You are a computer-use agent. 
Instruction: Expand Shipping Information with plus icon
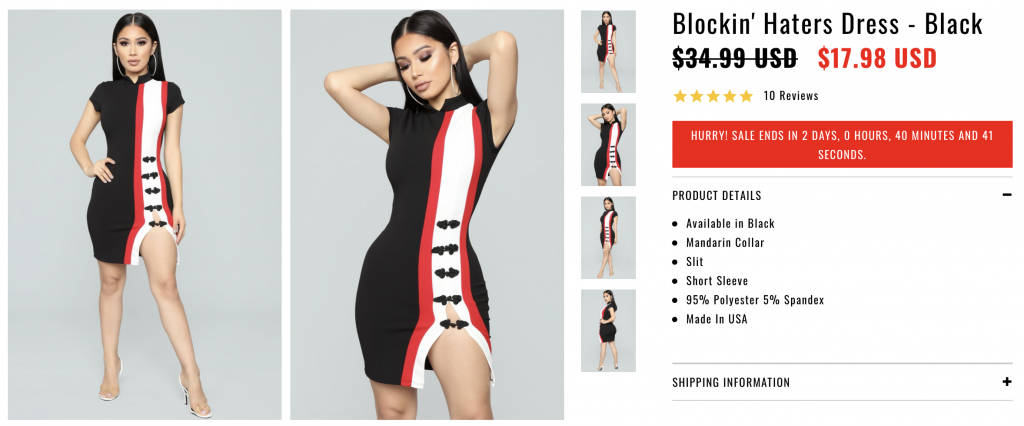pyautogui.click(x=1006, y=382)
